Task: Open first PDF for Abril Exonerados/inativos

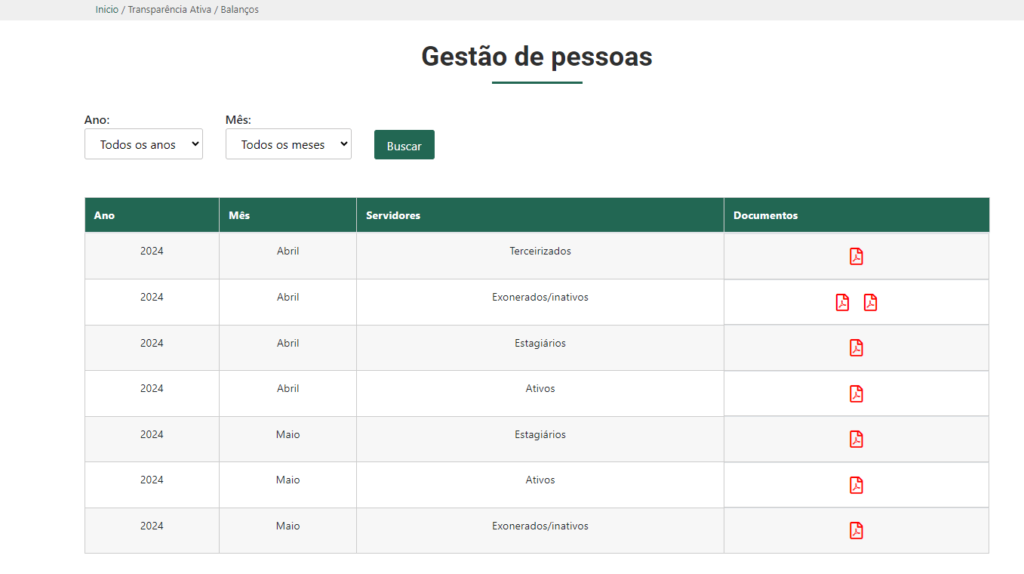Action: (842, 302)
